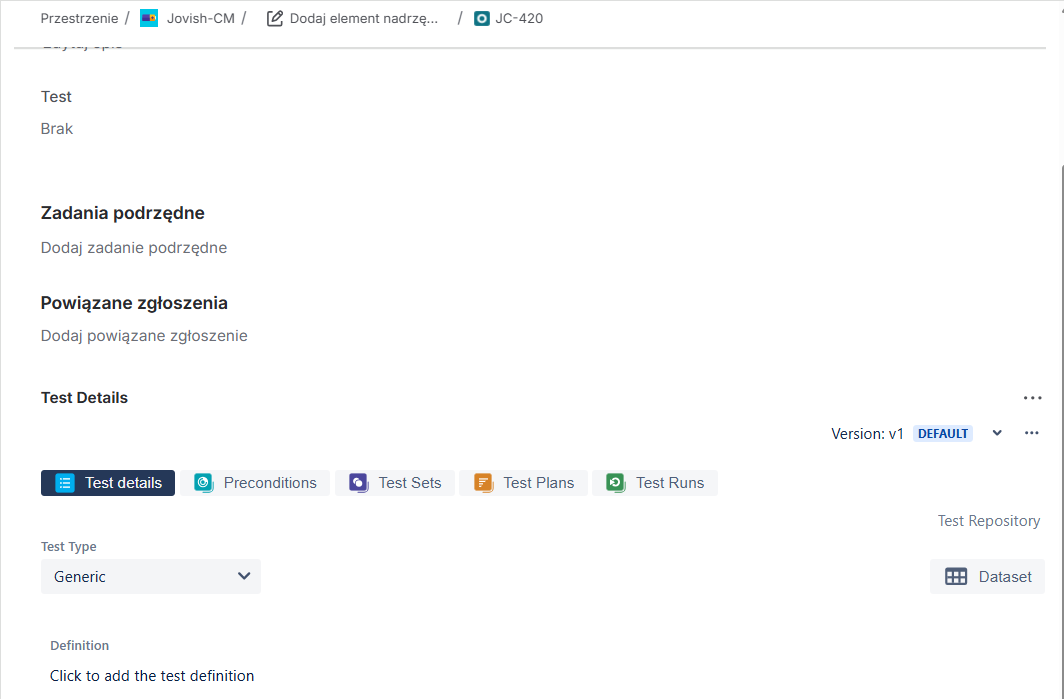The image size is (1064, 699).
Task: Click the Test Sets tab icon
Action: click(358, 483)
